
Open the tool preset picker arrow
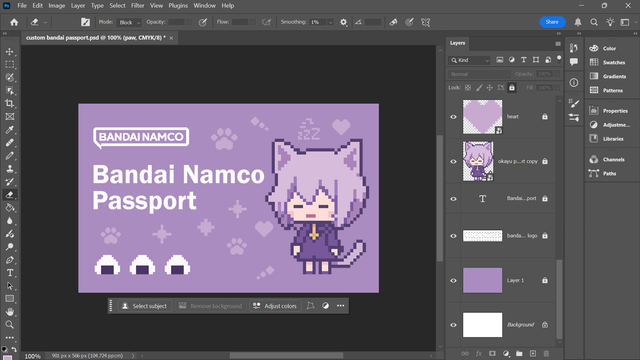pos(45,22)
